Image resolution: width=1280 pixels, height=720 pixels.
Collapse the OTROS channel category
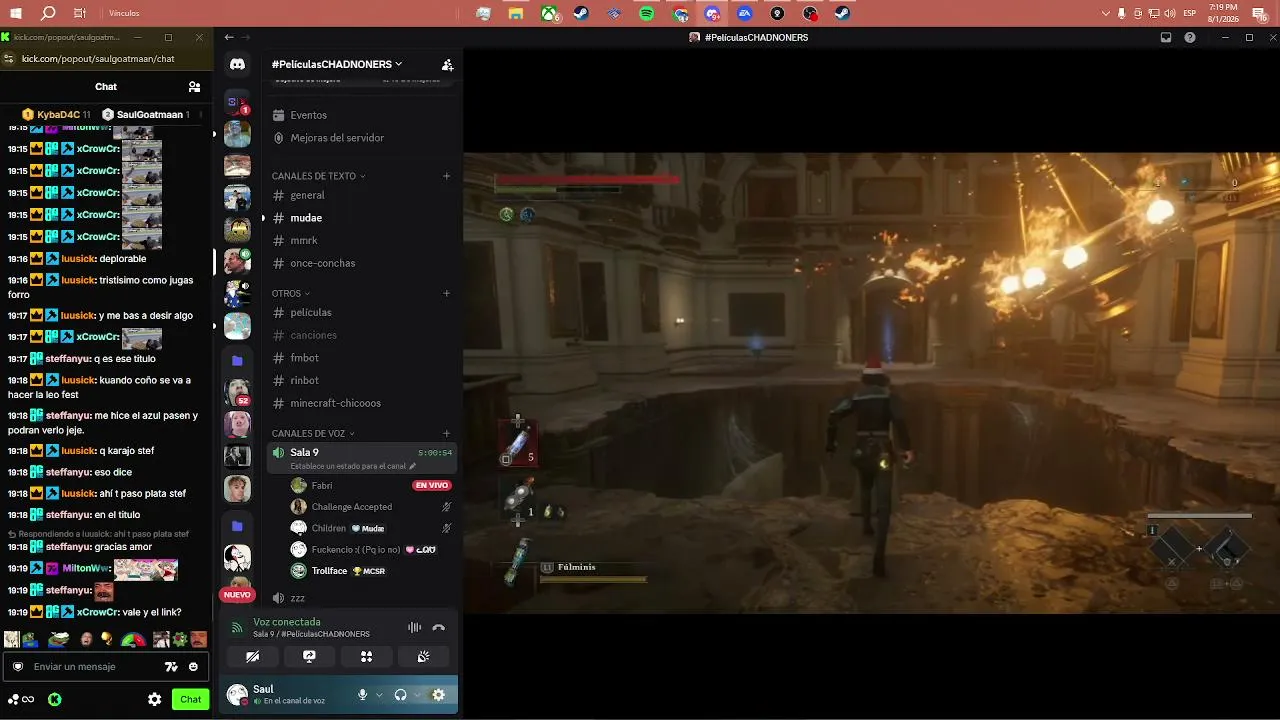tap(291, 293)
